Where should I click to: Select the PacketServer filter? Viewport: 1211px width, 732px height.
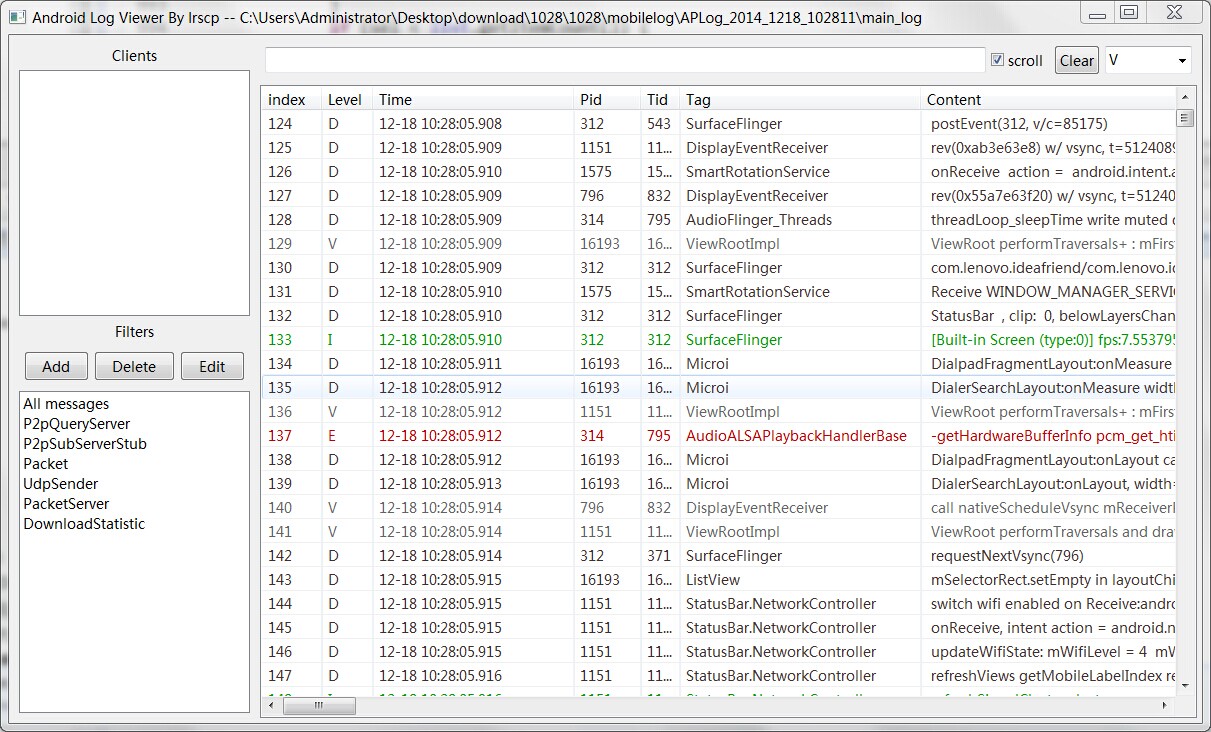click(x=66, y=504)
